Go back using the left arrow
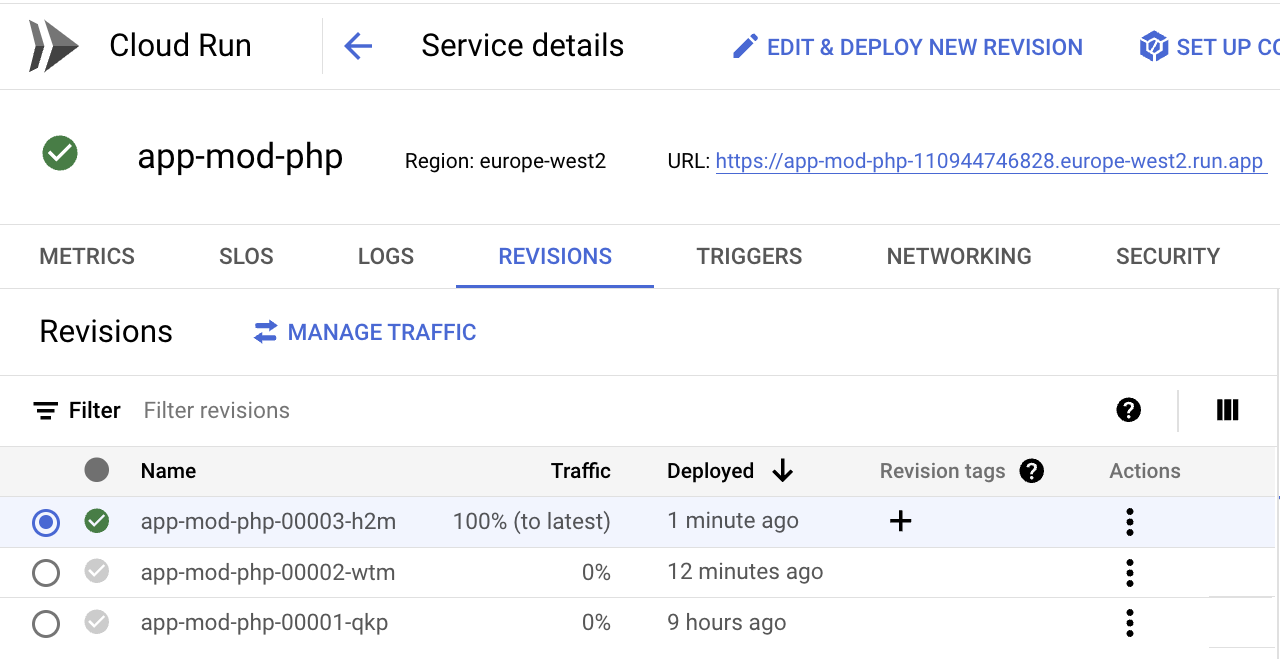 pos(358,46)
